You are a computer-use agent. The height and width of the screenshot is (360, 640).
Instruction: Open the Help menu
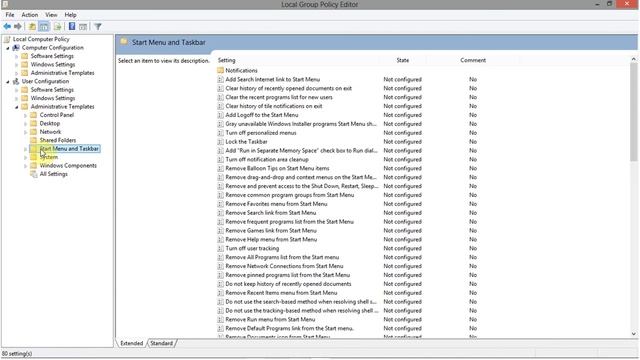point(70,15)
